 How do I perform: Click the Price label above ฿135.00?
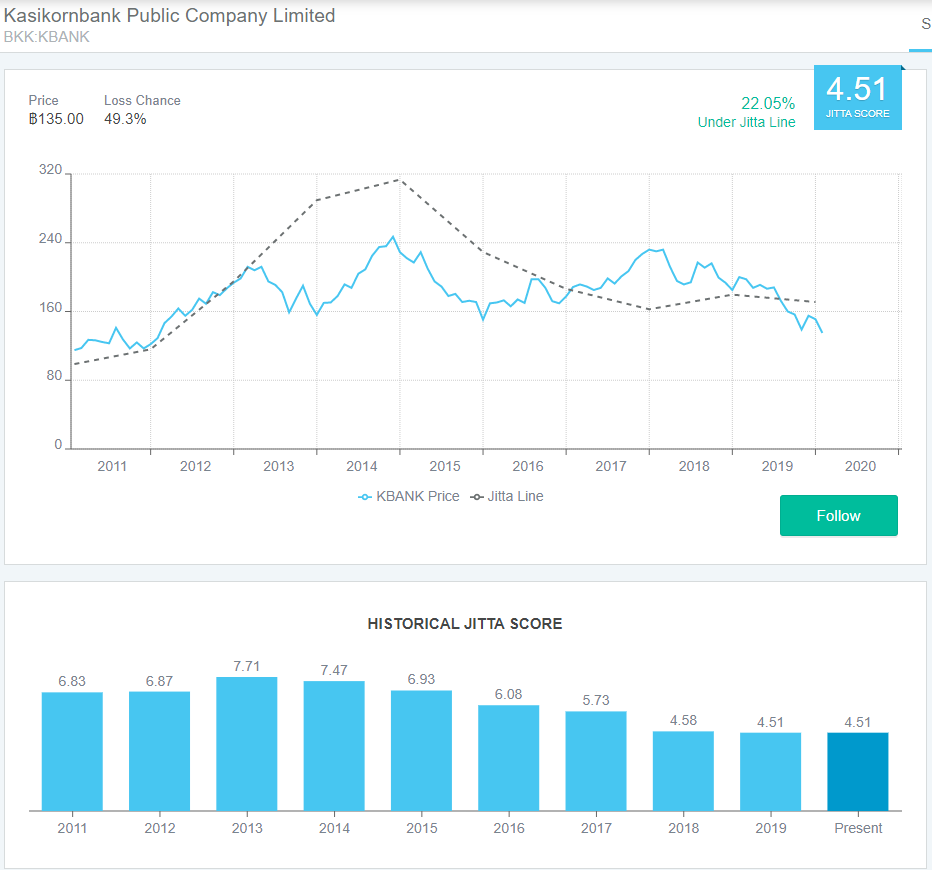click(x=43, y=100)
